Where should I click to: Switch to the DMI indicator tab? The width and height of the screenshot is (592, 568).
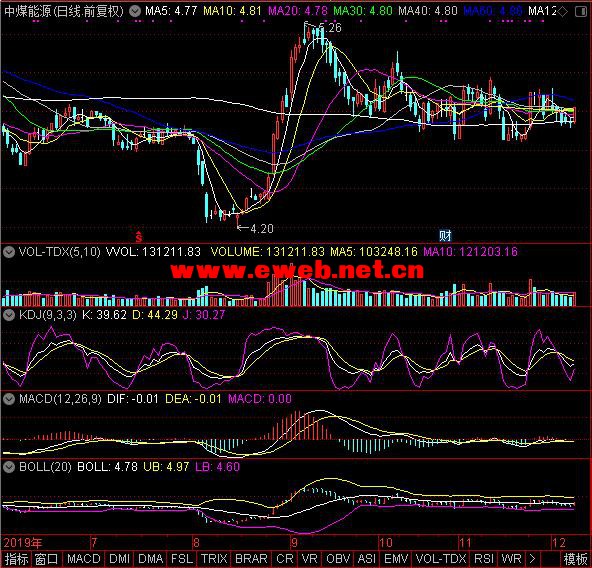[x=119, y=559]
